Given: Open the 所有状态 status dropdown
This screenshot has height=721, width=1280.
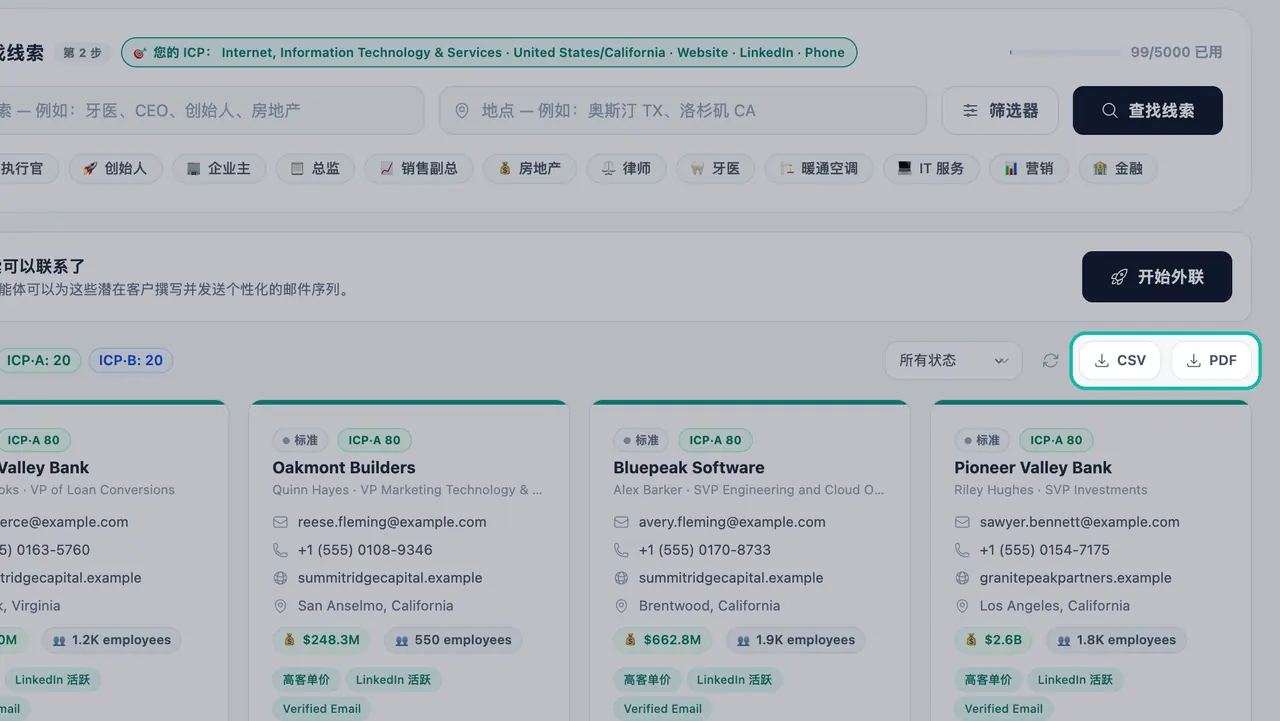Looking at the screenshot, I should 953,361.
